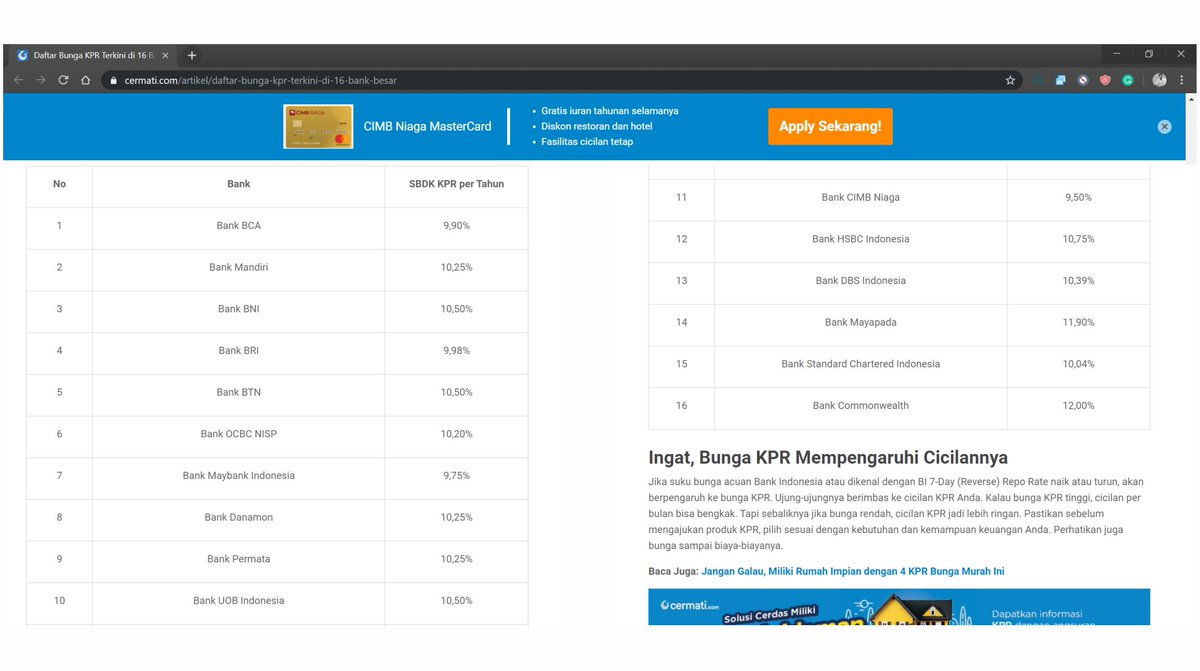Click the cermati.com logo in bottom banner
1200x671 pixels.
tap(690, 605)
